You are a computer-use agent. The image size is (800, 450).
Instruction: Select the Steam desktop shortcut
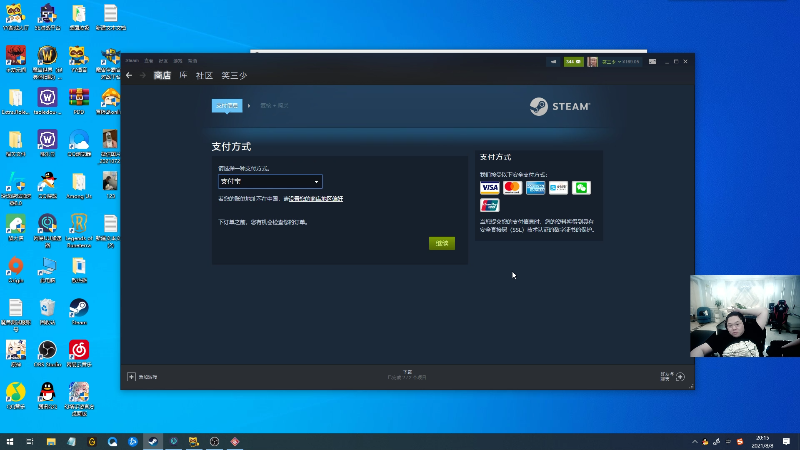[79, 312]
